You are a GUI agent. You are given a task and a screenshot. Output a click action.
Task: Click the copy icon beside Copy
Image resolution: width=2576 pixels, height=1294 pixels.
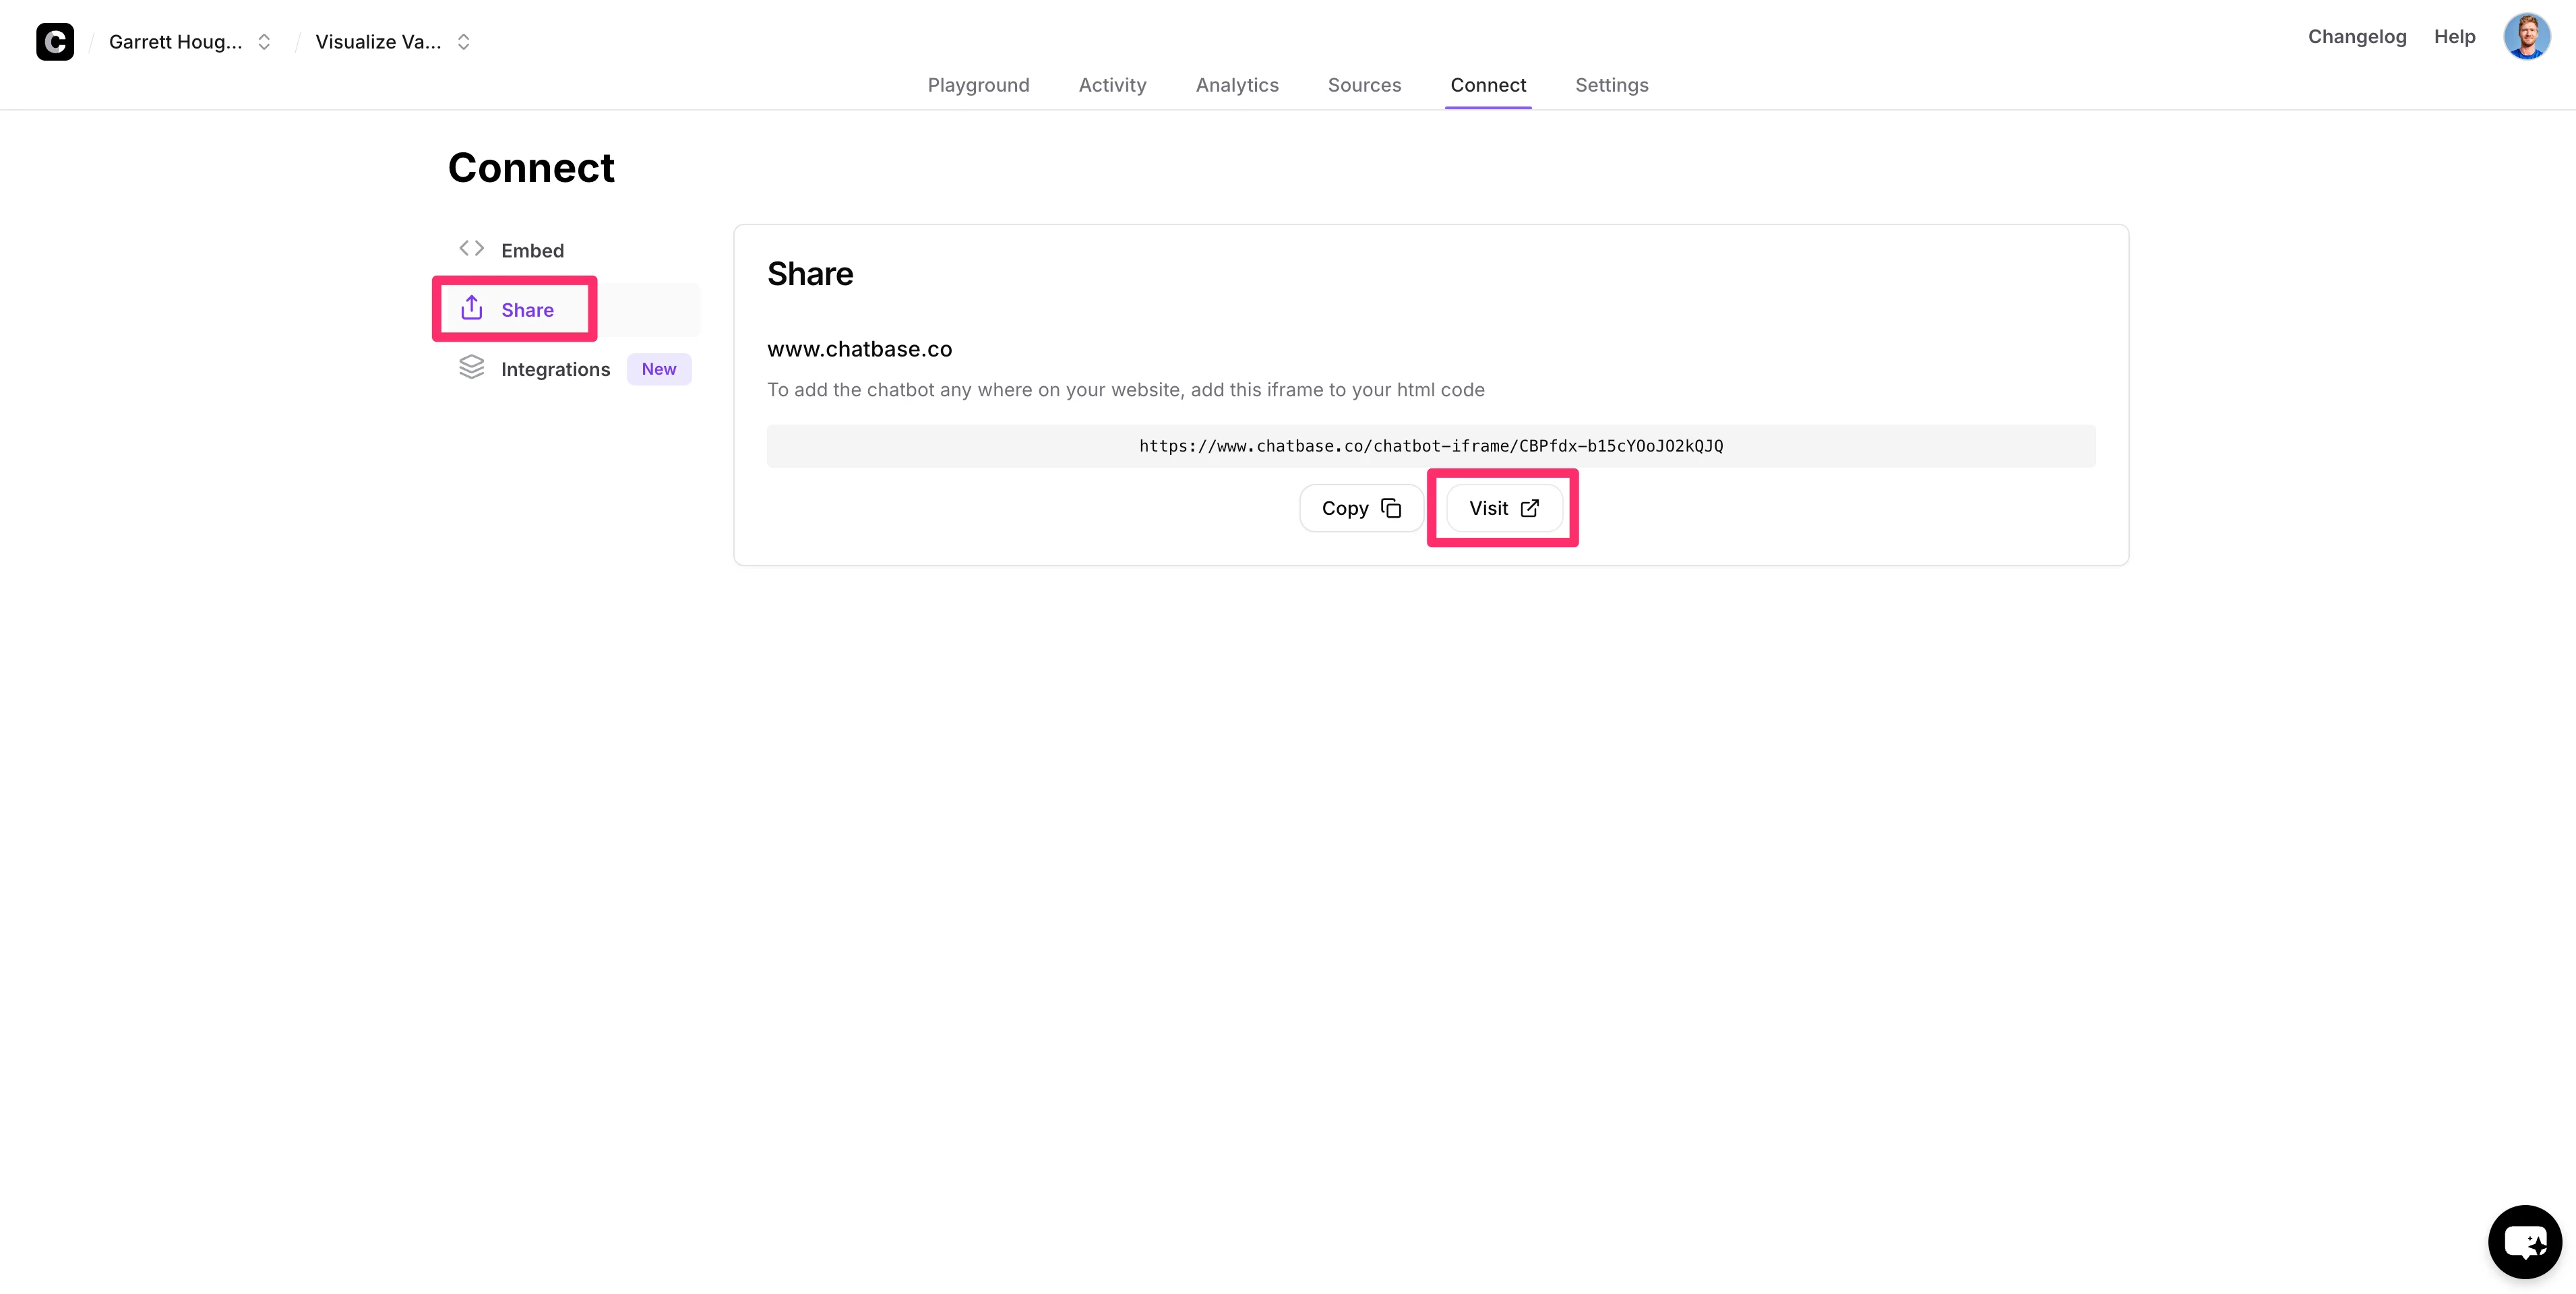click(1391, 508)
